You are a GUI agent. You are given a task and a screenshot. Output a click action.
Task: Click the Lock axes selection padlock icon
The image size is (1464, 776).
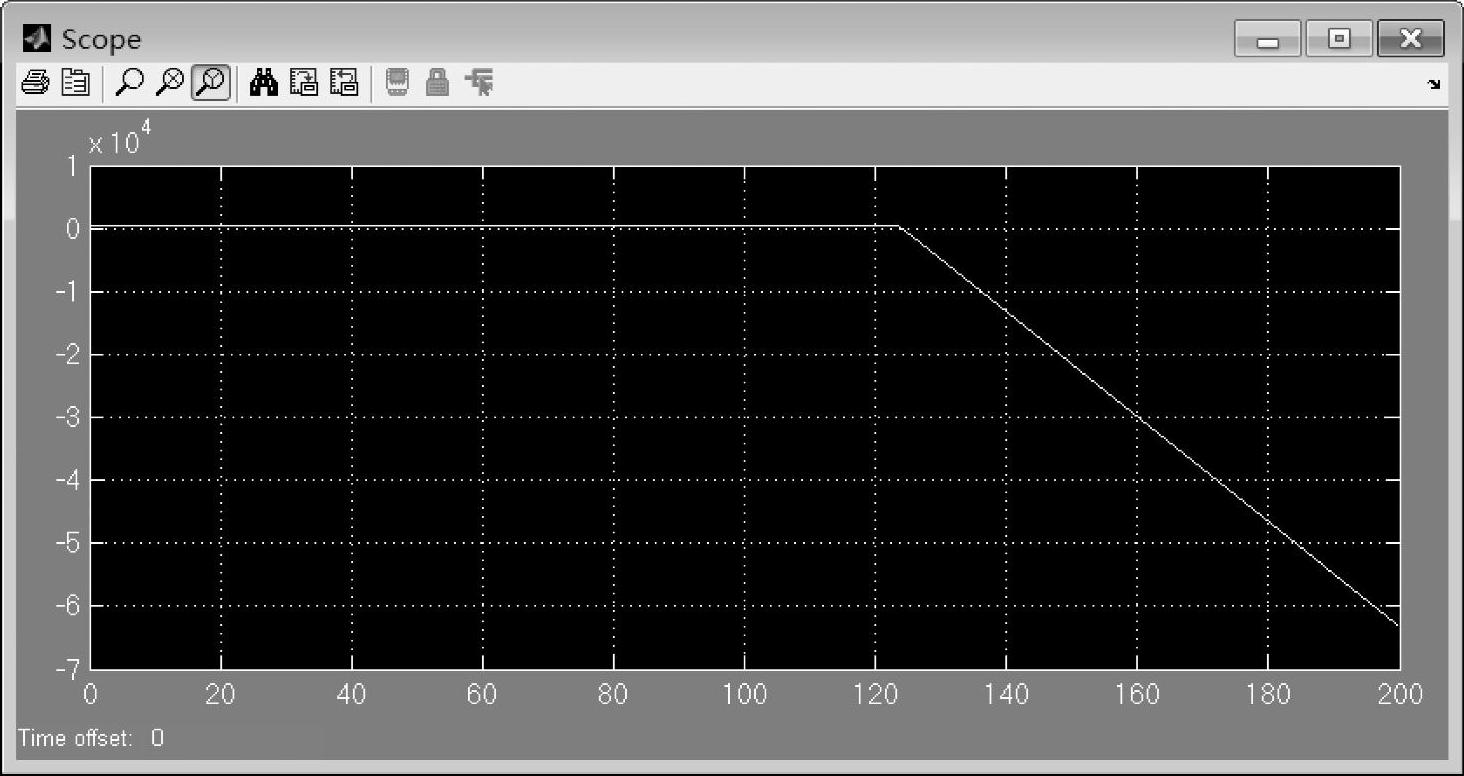point(437,83)
